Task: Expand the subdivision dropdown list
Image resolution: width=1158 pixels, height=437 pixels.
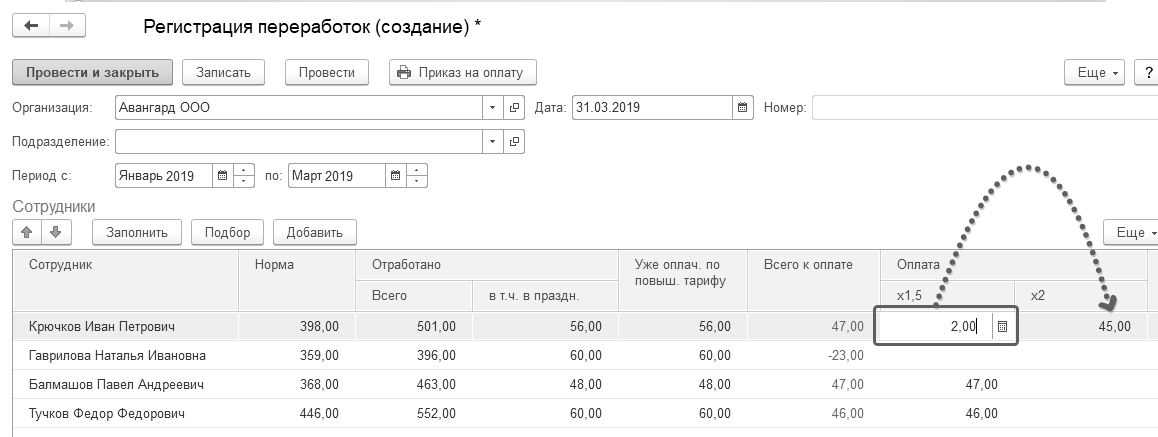Action: pyautogui.click(x=492, y=141)
